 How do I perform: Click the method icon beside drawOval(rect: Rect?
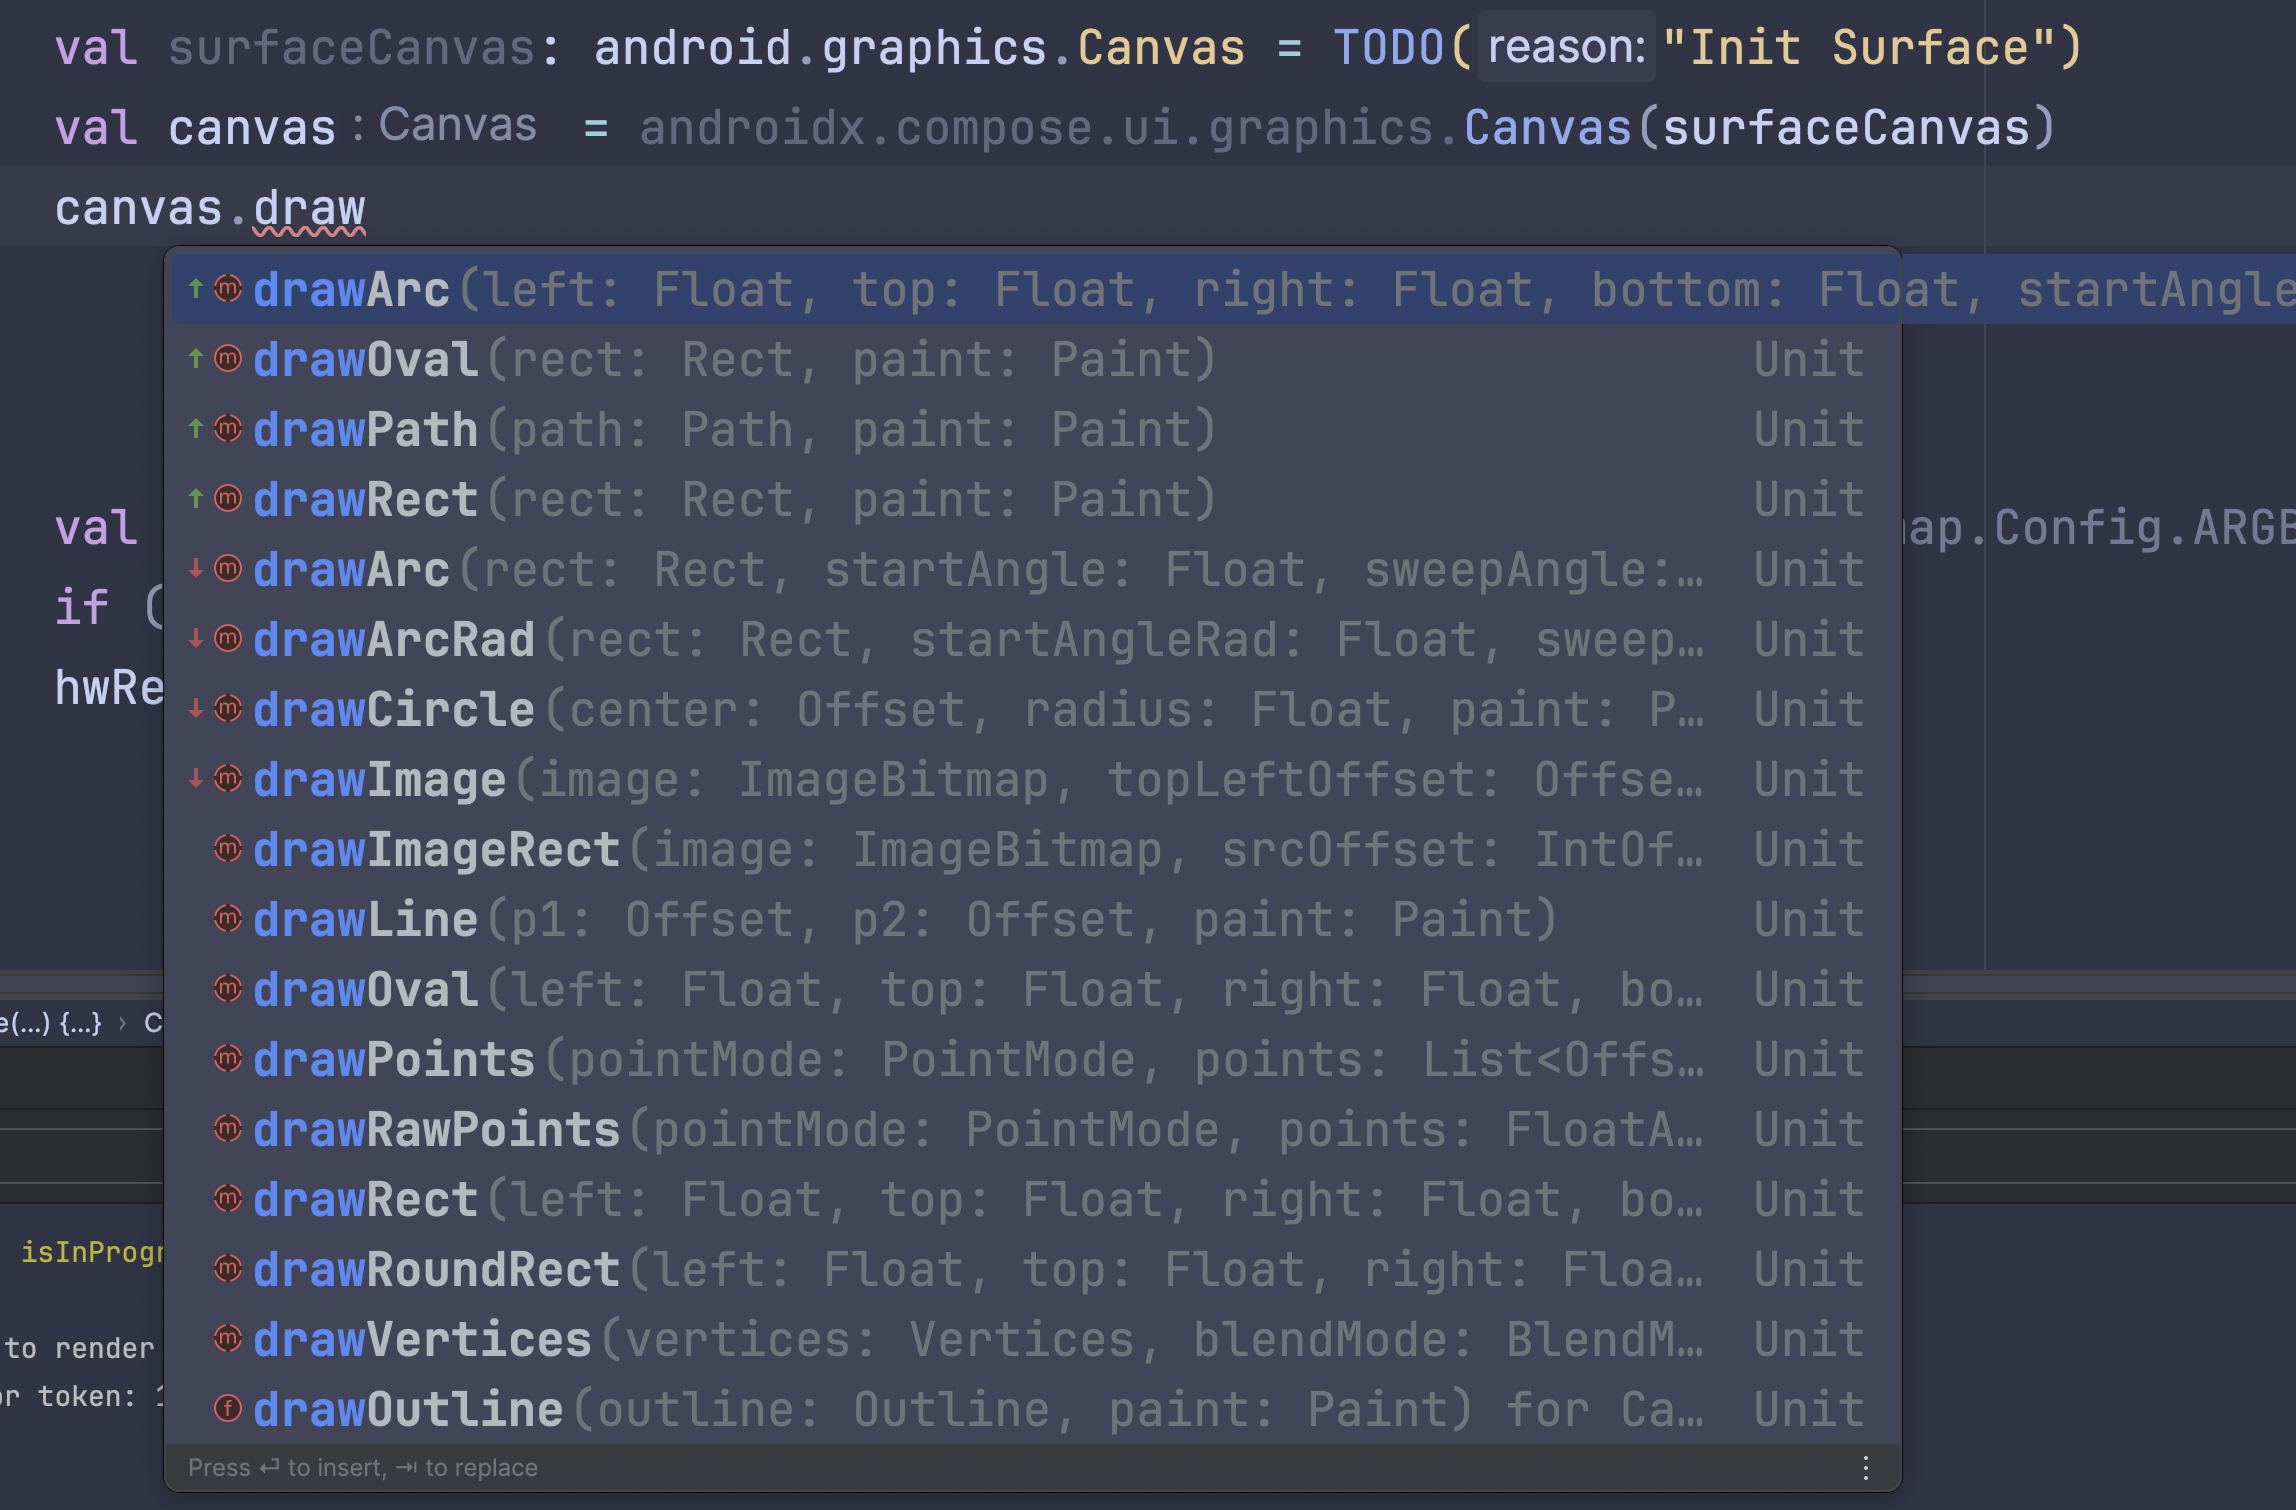click(228, 359)
